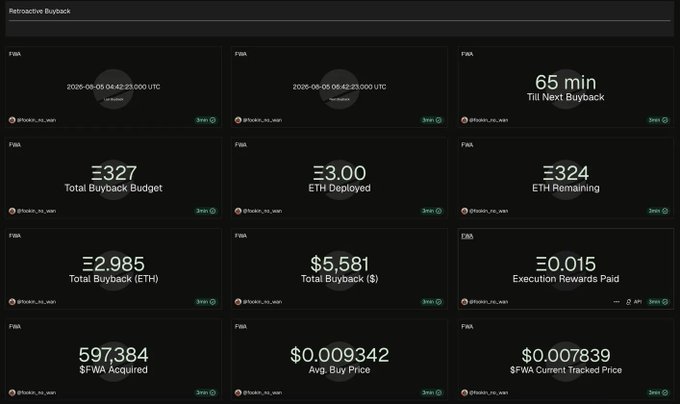Click the avatar on the Avg. Buy Price card
The image size is (680, 404).
coord(238,393)
